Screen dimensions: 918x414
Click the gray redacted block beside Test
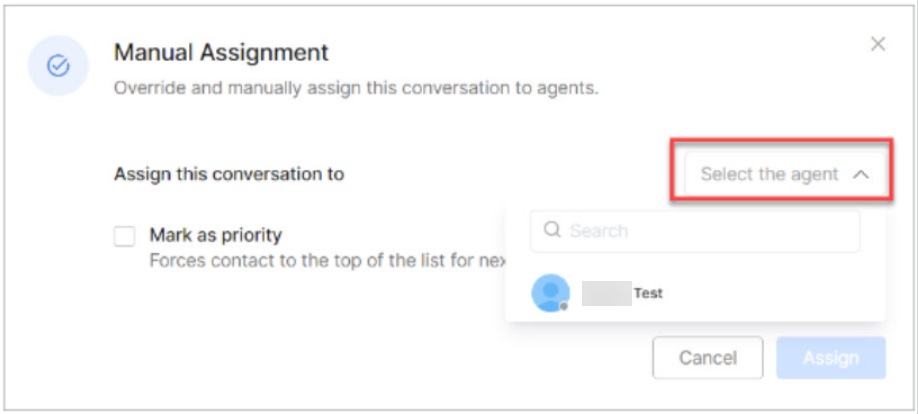click(605, 293)
